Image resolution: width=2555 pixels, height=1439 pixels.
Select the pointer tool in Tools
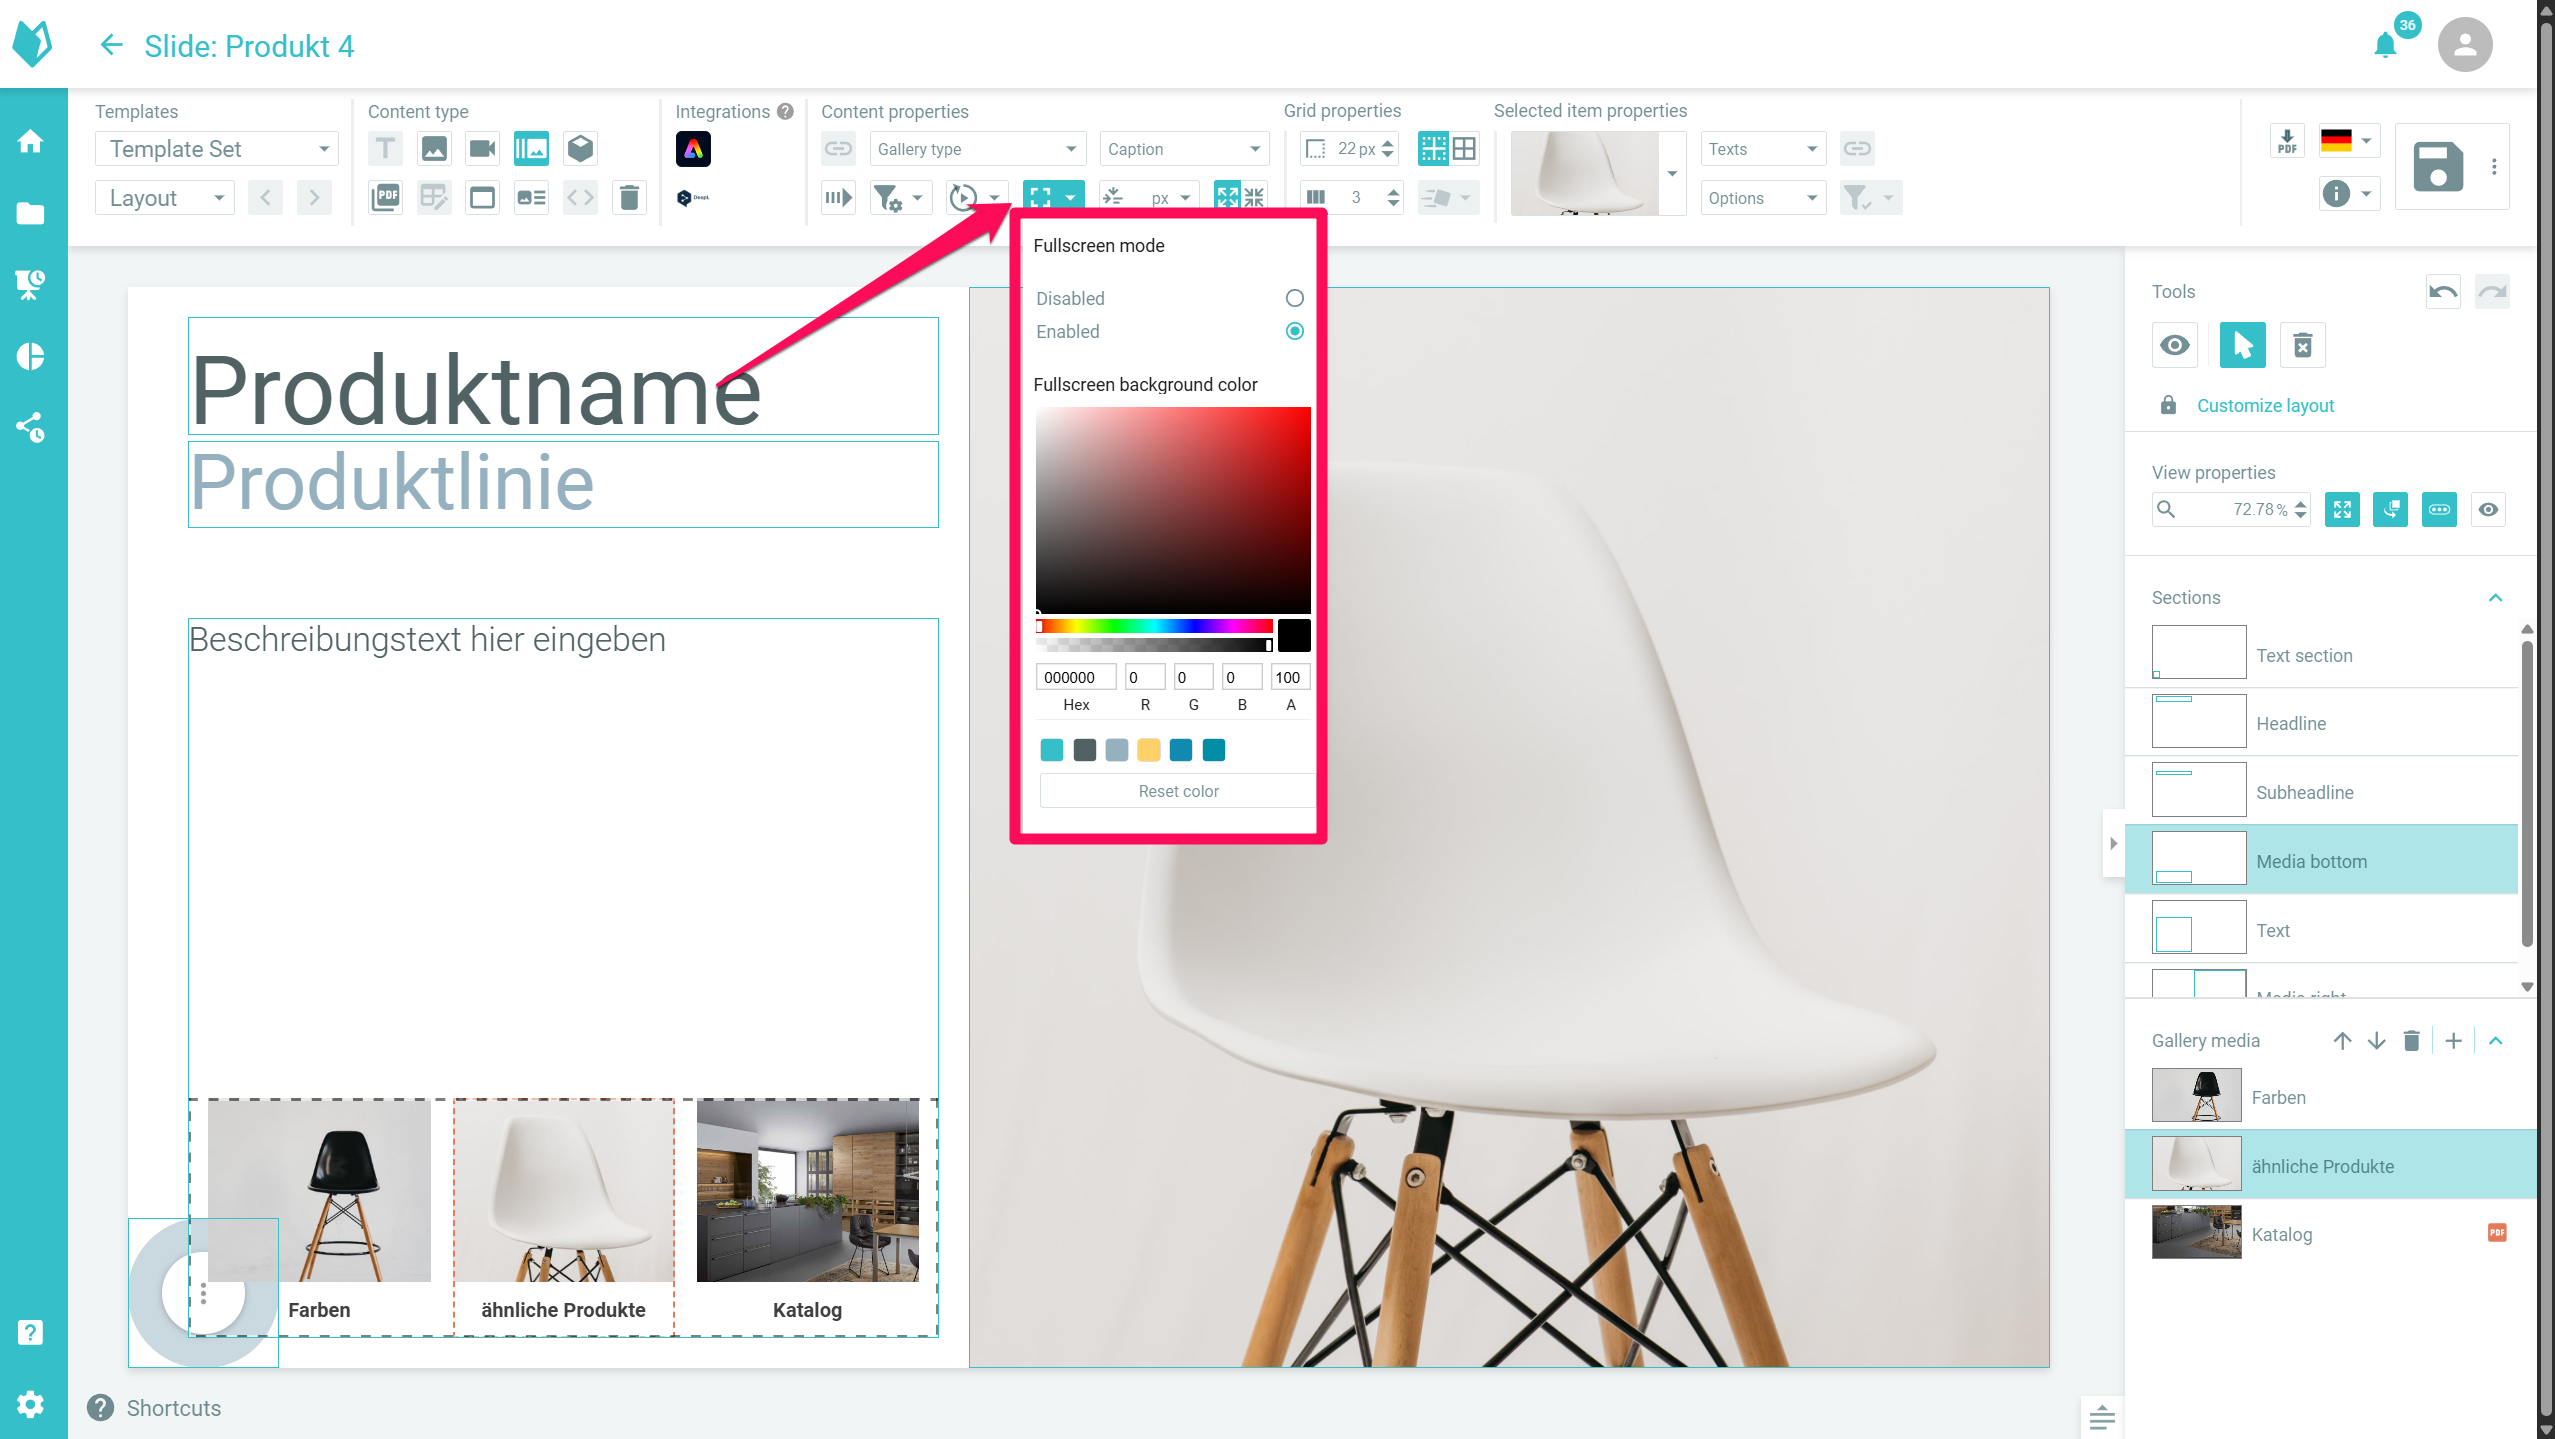click(x=2242, y=346)
